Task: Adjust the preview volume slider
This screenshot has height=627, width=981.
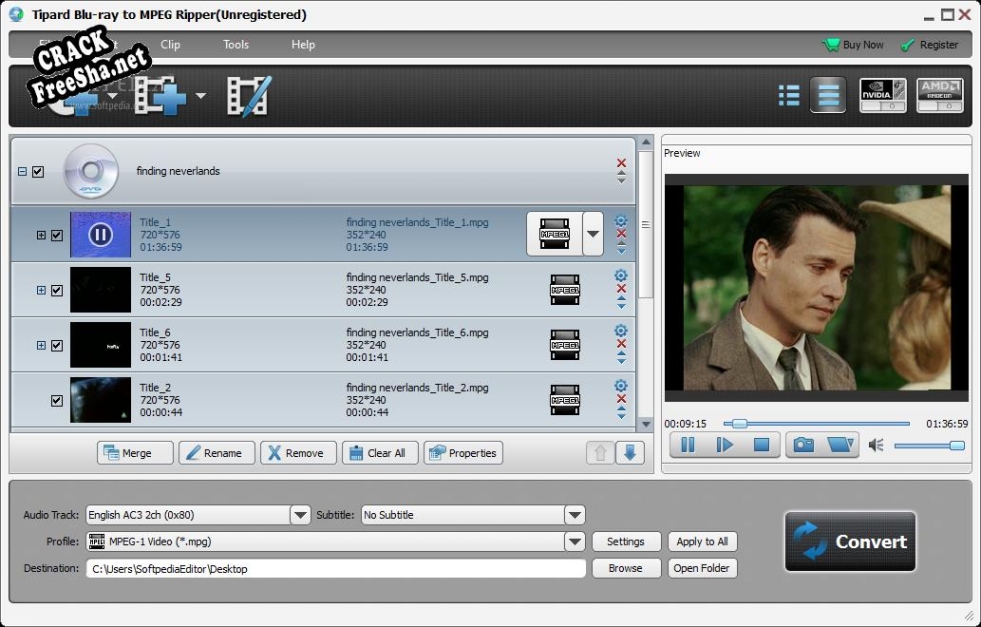Action: (x=929, y=446)
